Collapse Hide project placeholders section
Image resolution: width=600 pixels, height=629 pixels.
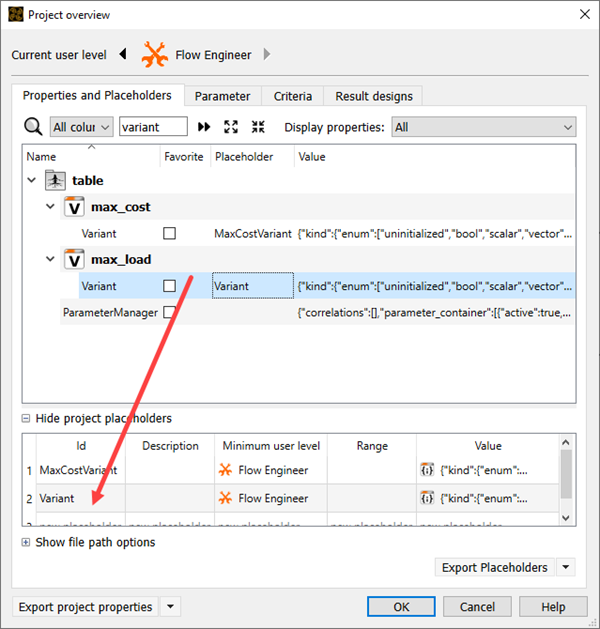[x=26, y=418]
